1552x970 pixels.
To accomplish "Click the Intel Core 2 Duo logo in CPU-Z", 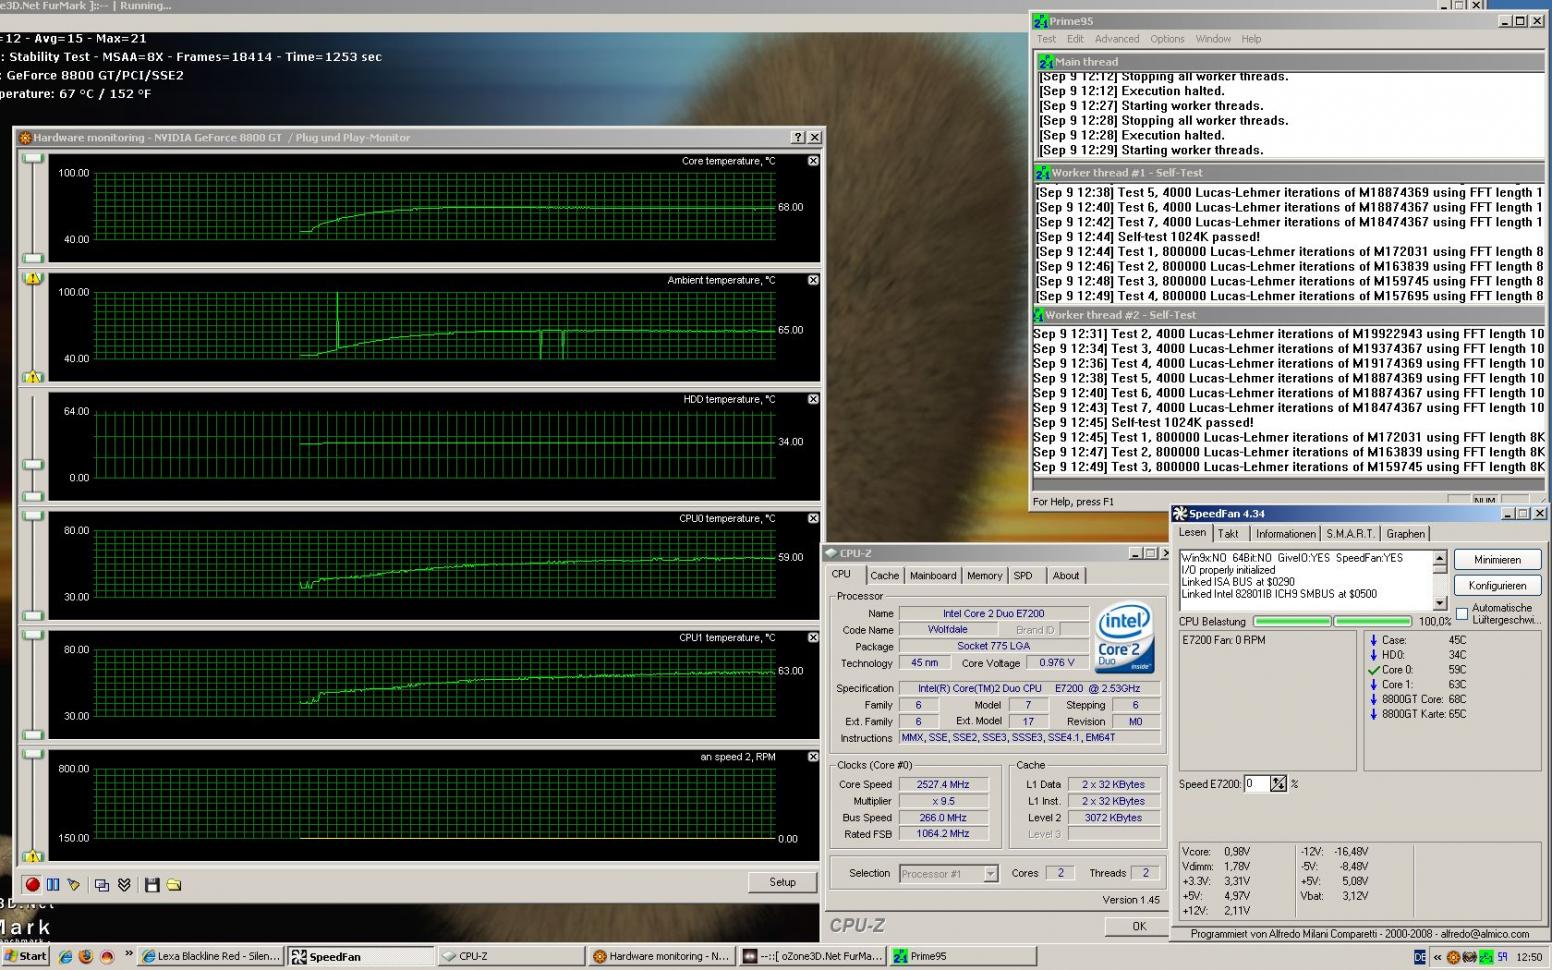I will tap(1125, 638).
